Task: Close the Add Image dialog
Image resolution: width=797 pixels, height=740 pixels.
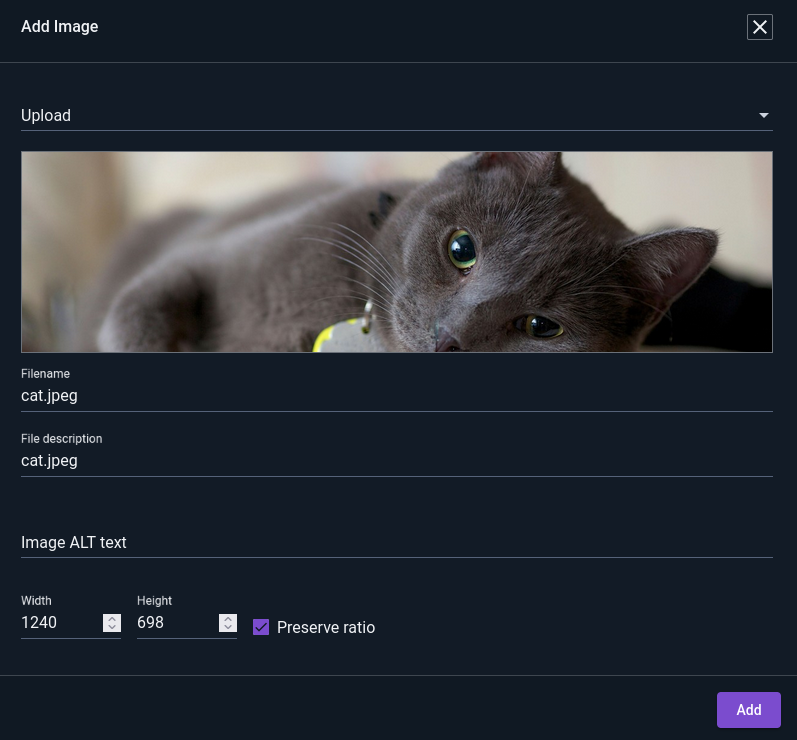Action: pyautogui.click(x=759, y=27)
